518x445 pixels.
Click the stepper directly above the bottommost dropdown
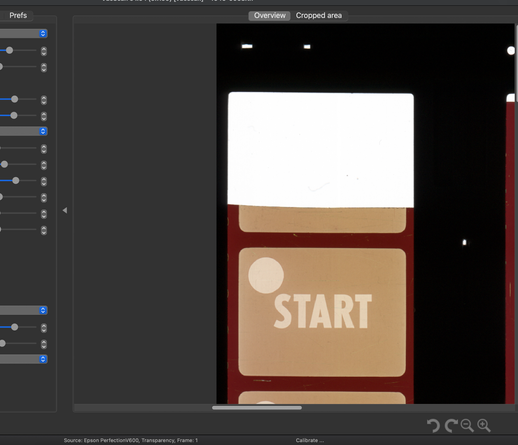coord(44,344)
